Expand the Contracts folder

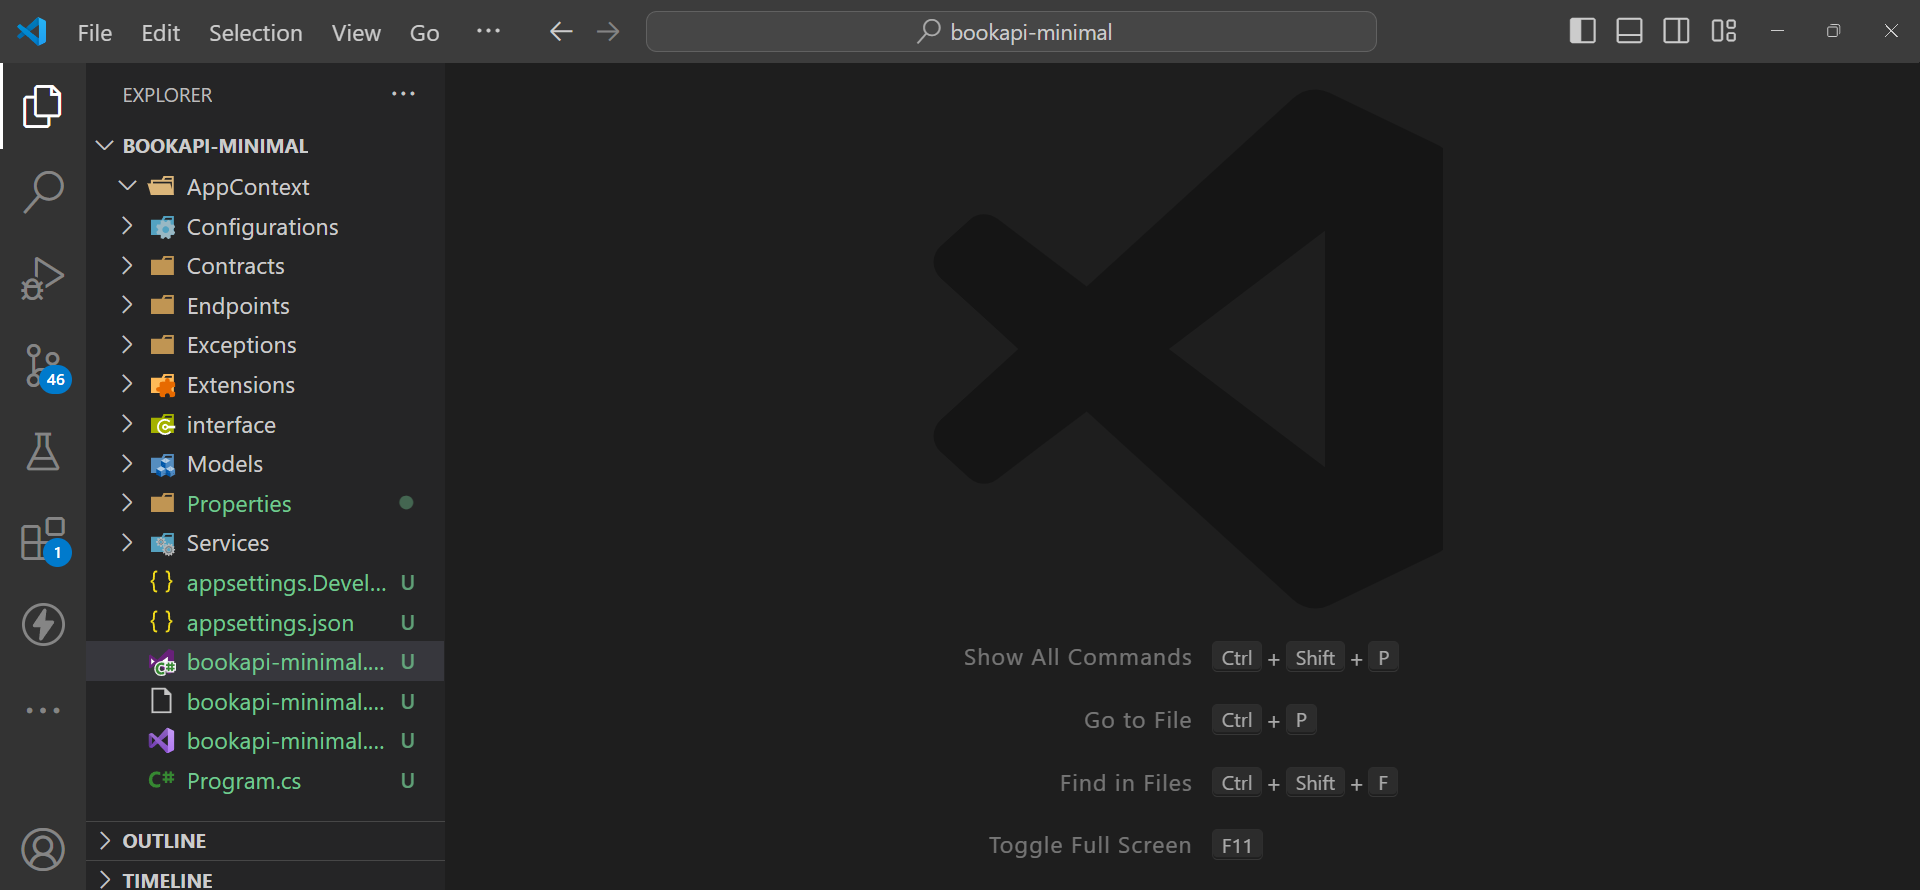(x=265, y=266)
